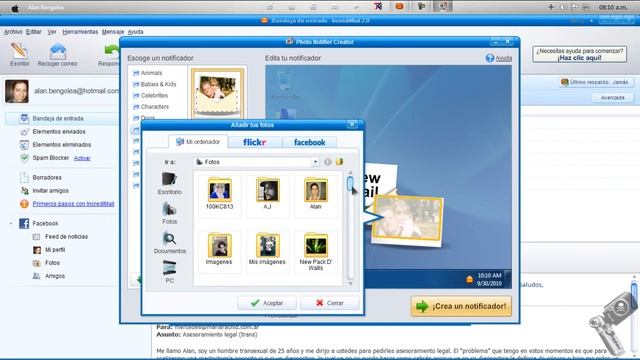
Task: Click the Escribir compose icon
Action: point(19,54)
